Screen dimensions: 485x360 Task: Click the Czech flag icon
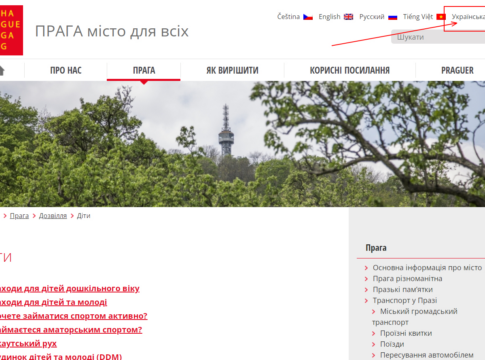(308, 17)
